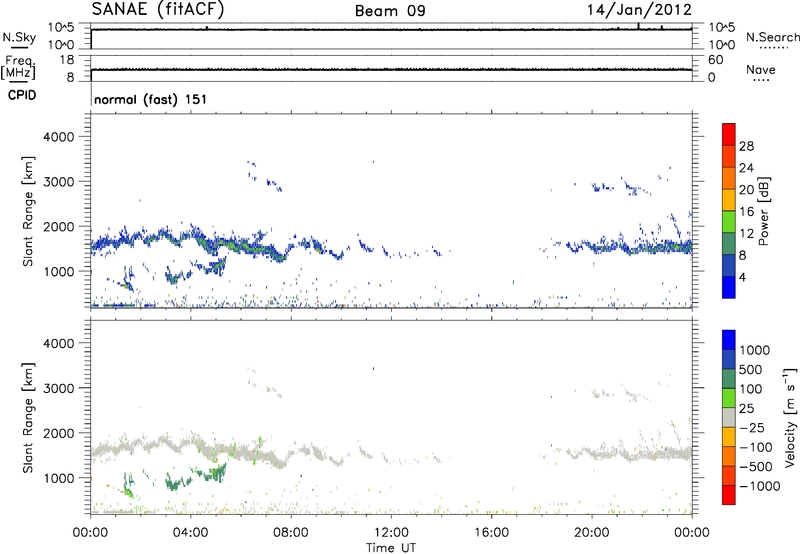Click the Beam 09 heading
Screen dimensions: 800x554
tap(390, 11)
